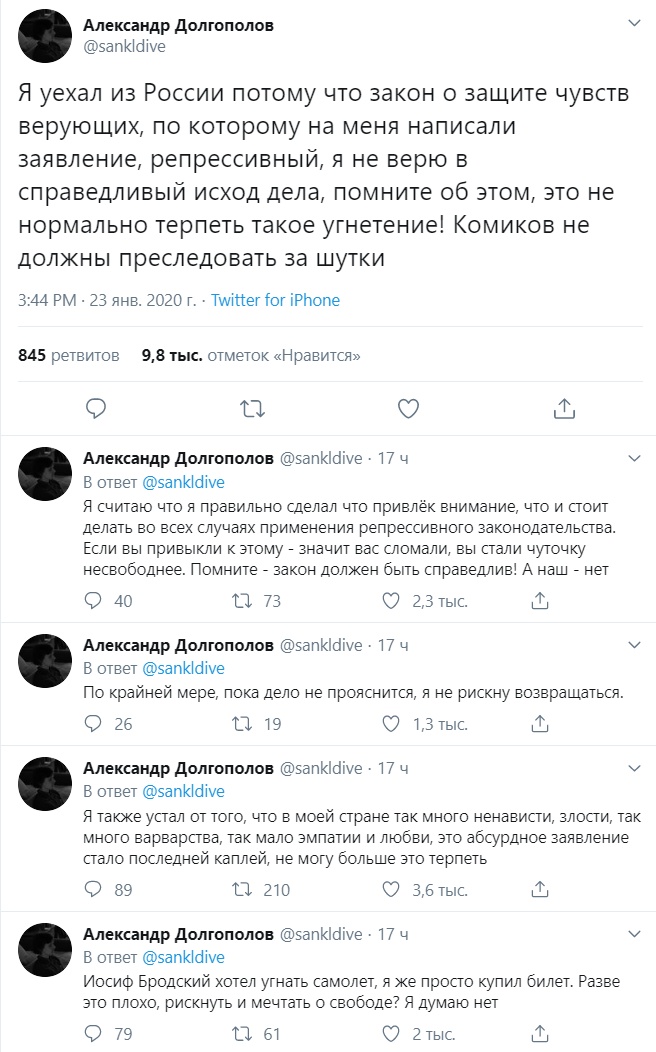Share the reply about Иосиф Бродский

541,1034
